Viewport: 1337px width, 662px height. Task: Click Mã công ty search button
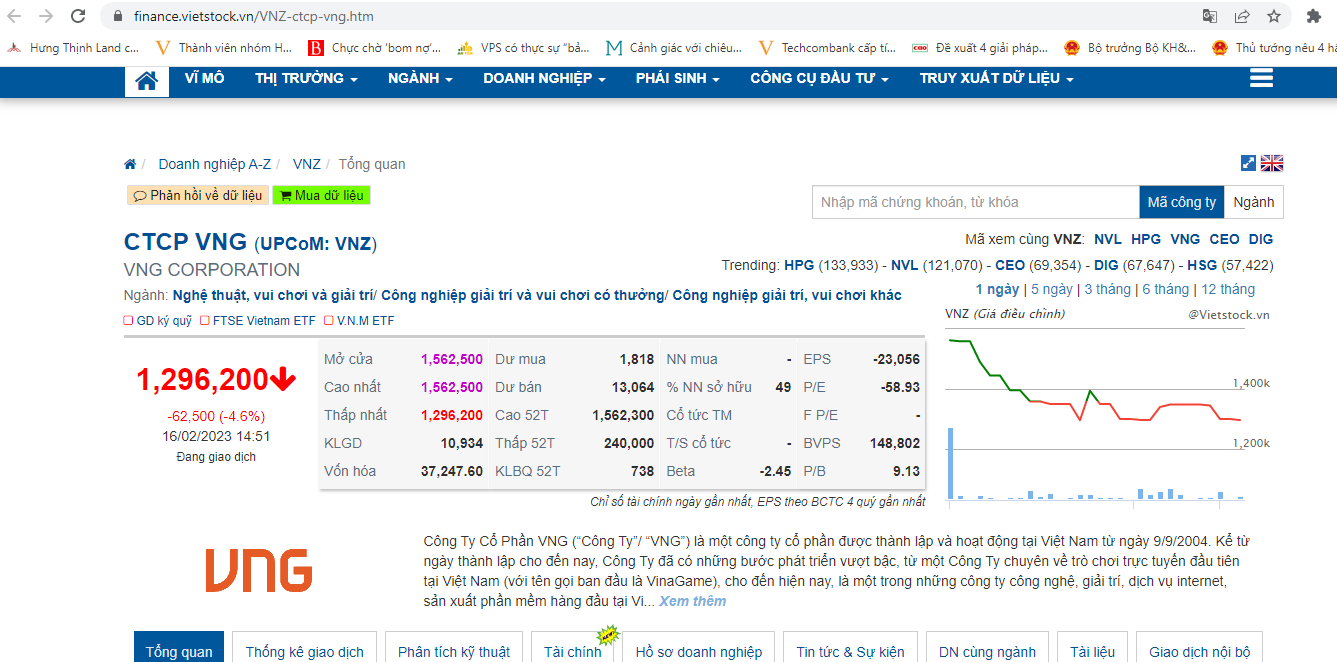1182,202
